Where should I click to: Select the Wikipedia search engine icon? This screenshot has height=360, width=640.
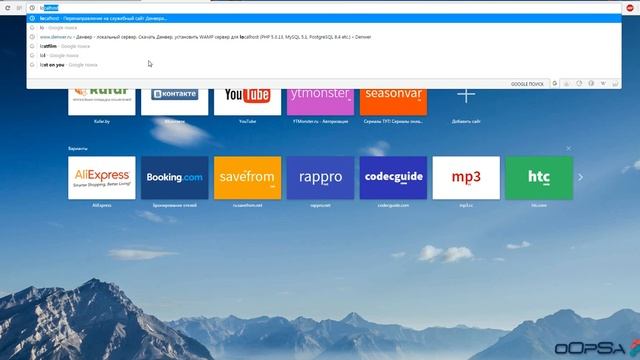603,83
